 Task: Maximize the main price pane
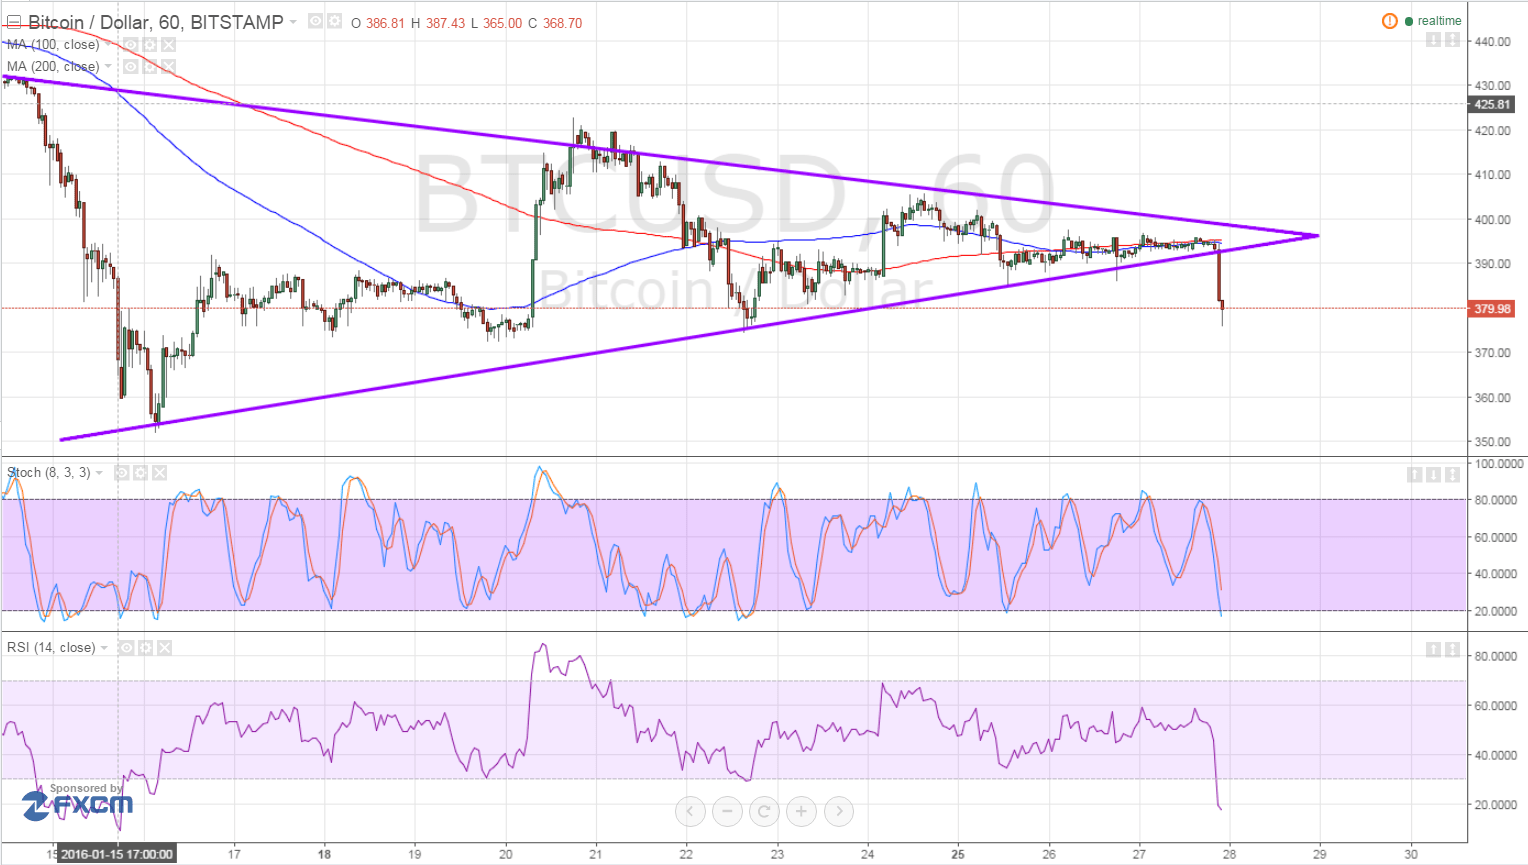coord(1452,40)
